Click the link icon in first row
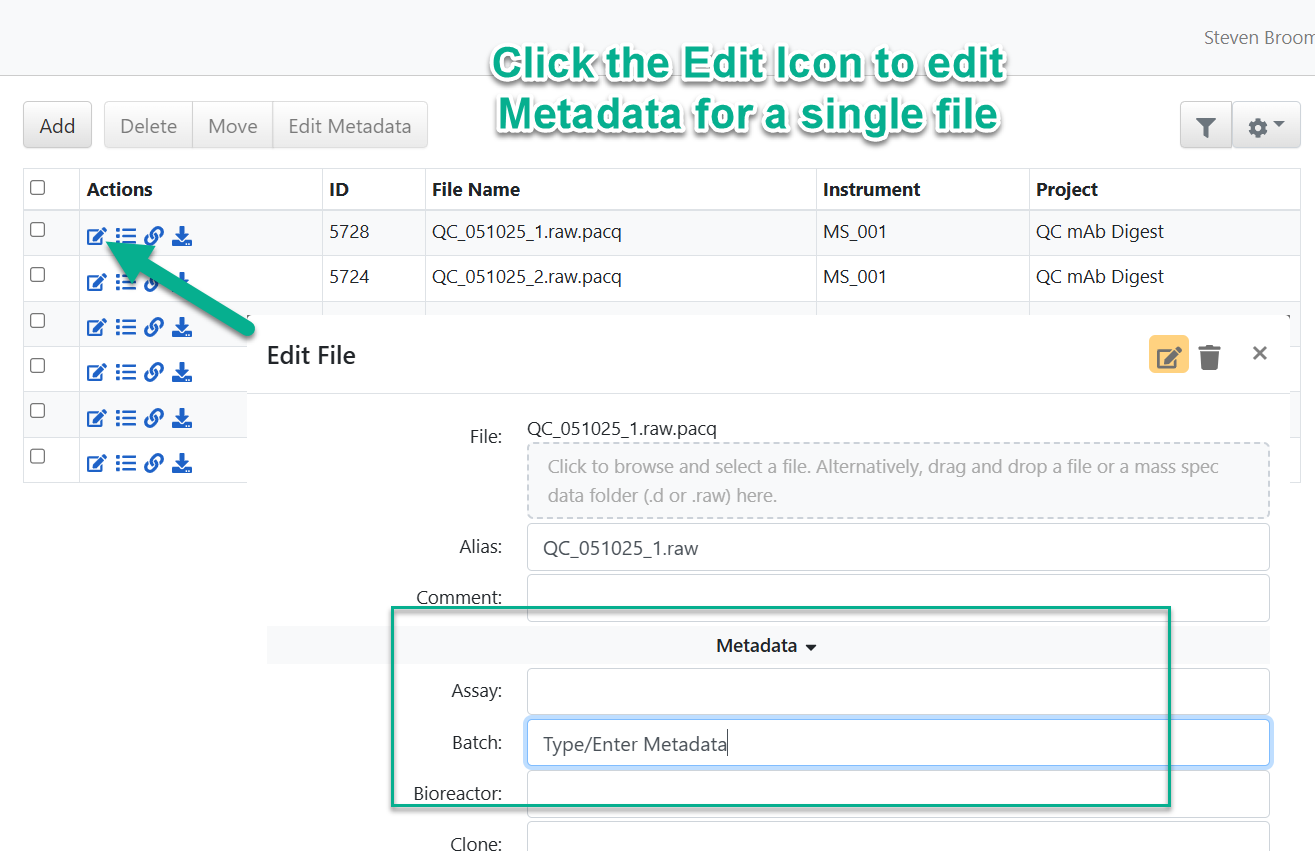The height and width of the screenshot is (857, 1315). pos(153,237)
